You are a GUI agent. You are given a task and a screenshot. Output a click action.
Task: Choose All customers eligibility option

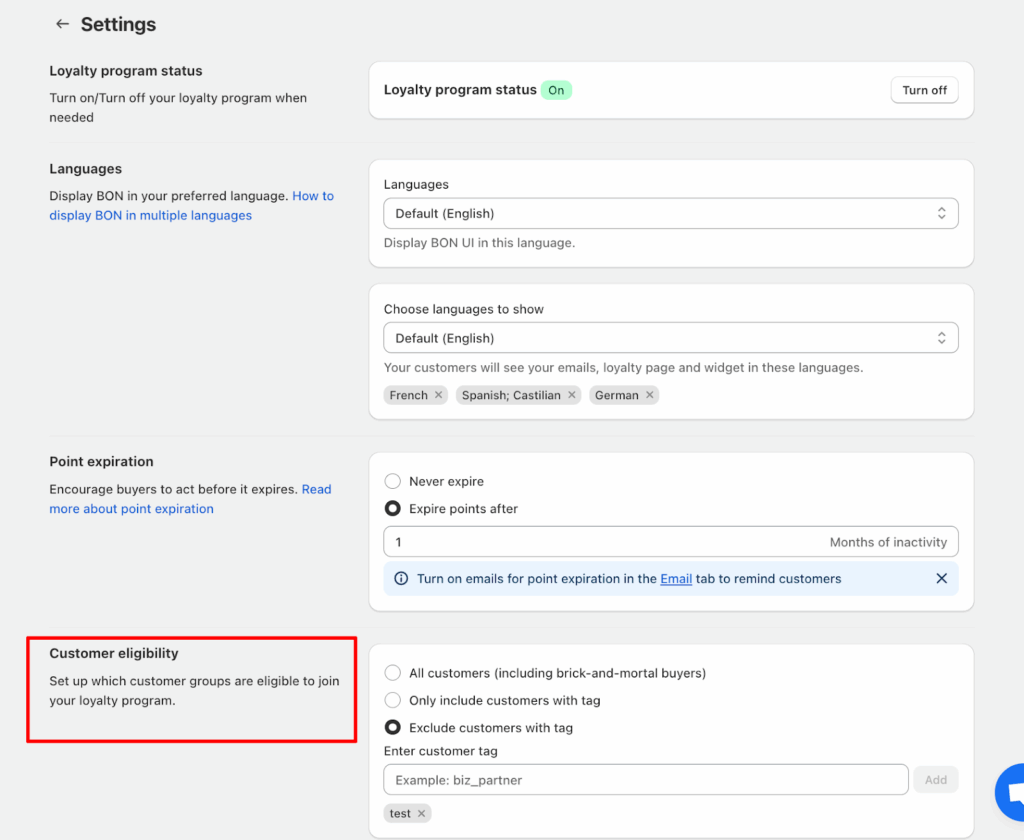click(393, 673)
